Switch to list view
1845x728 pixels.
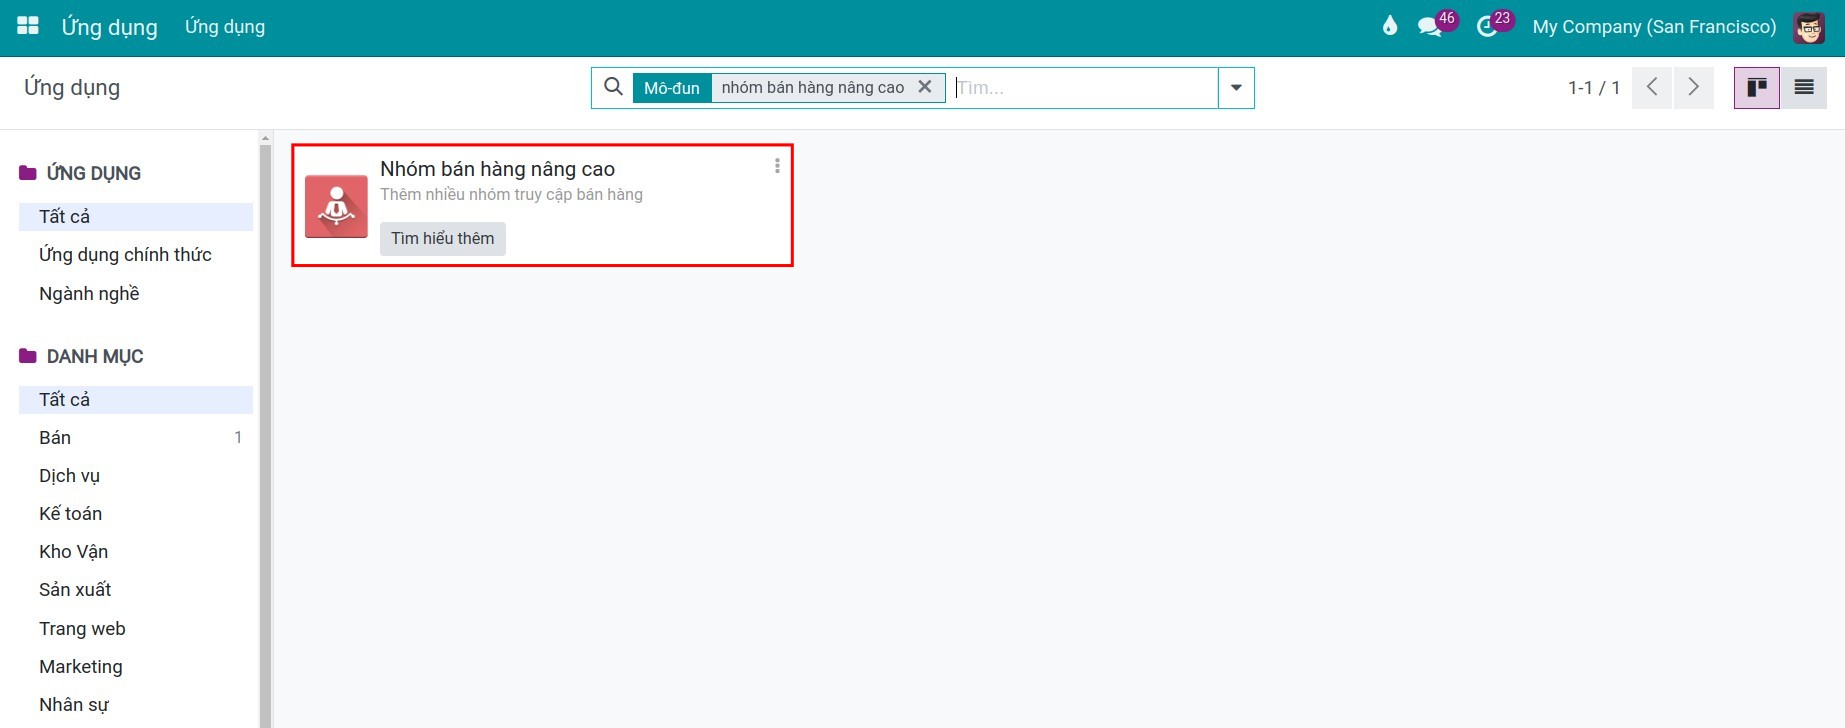click(x=1804, y=88)
